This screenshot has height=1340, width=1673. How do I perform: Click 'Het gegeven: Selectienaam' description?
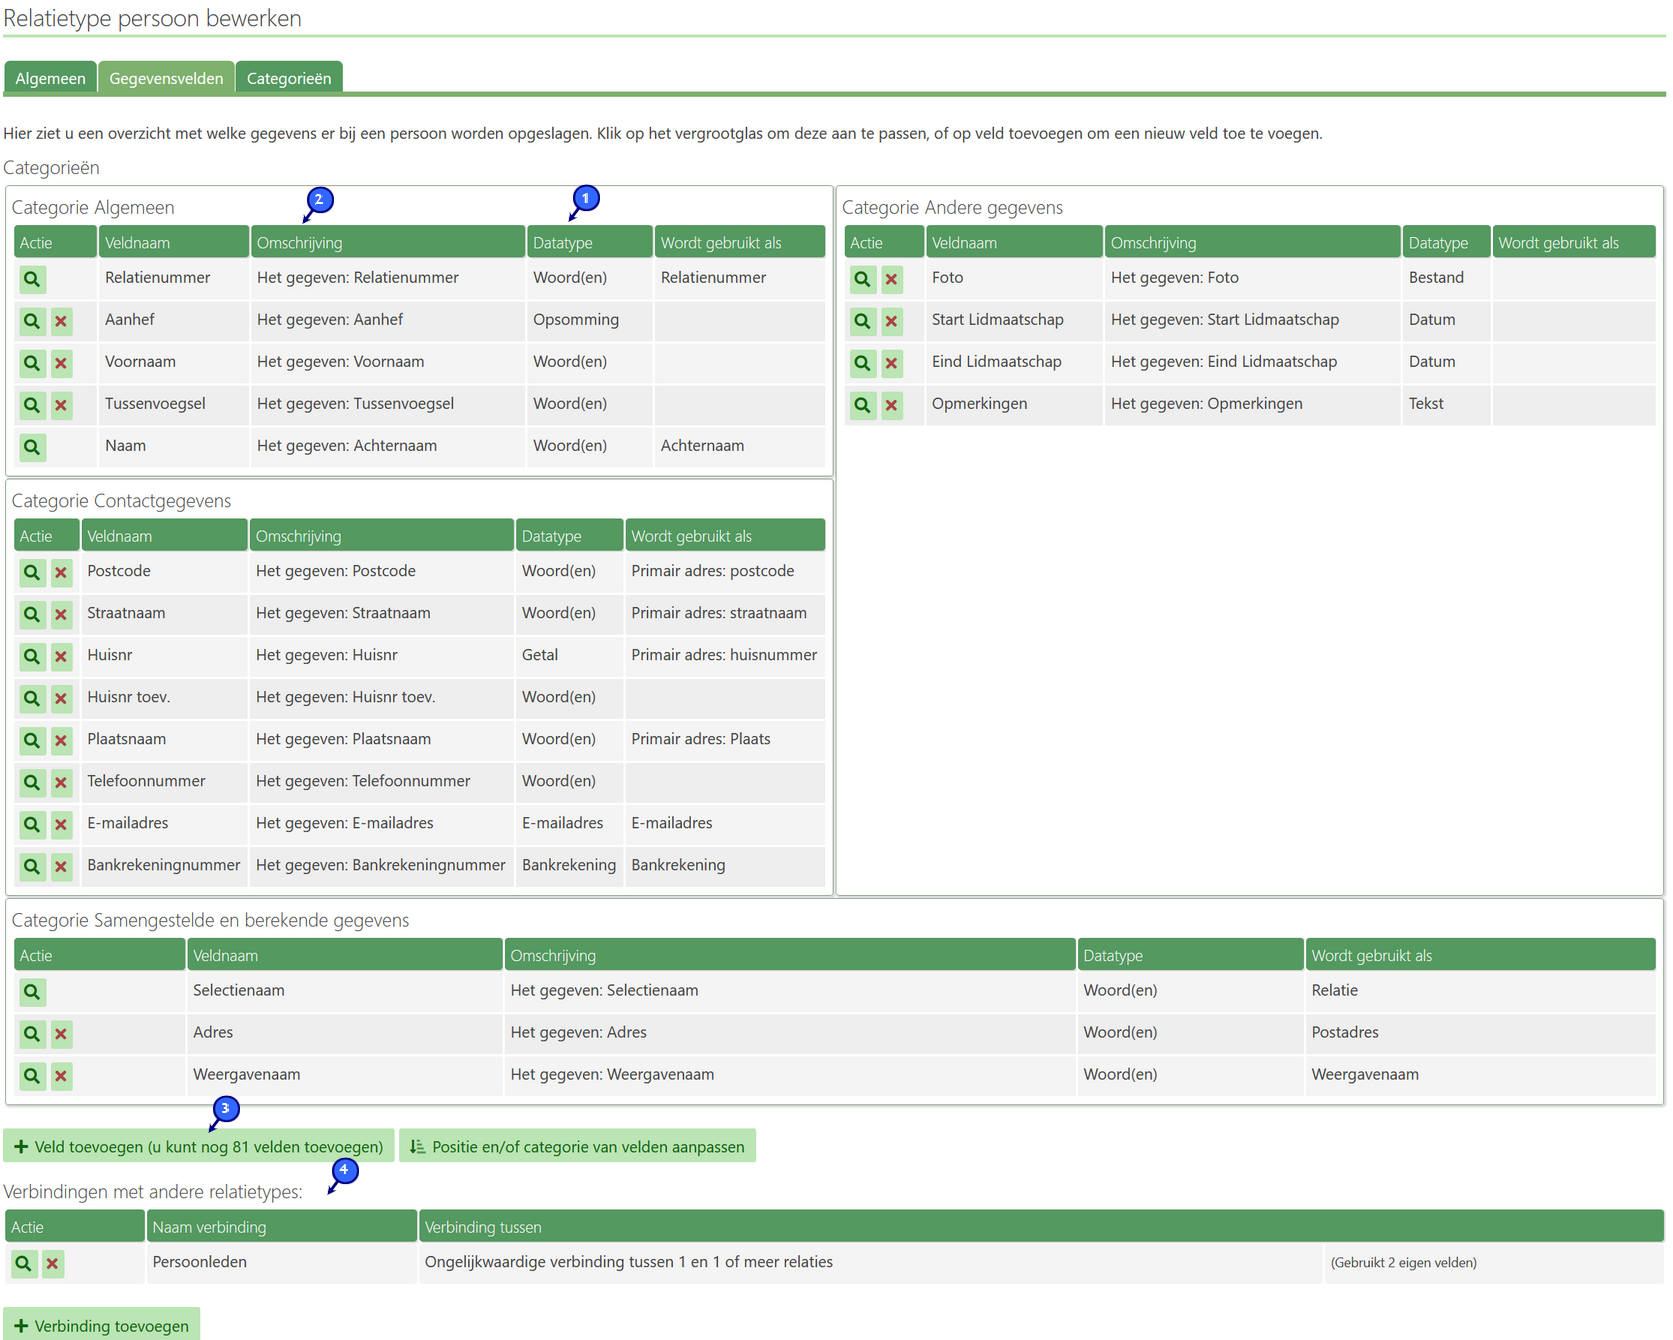(604, 990)
